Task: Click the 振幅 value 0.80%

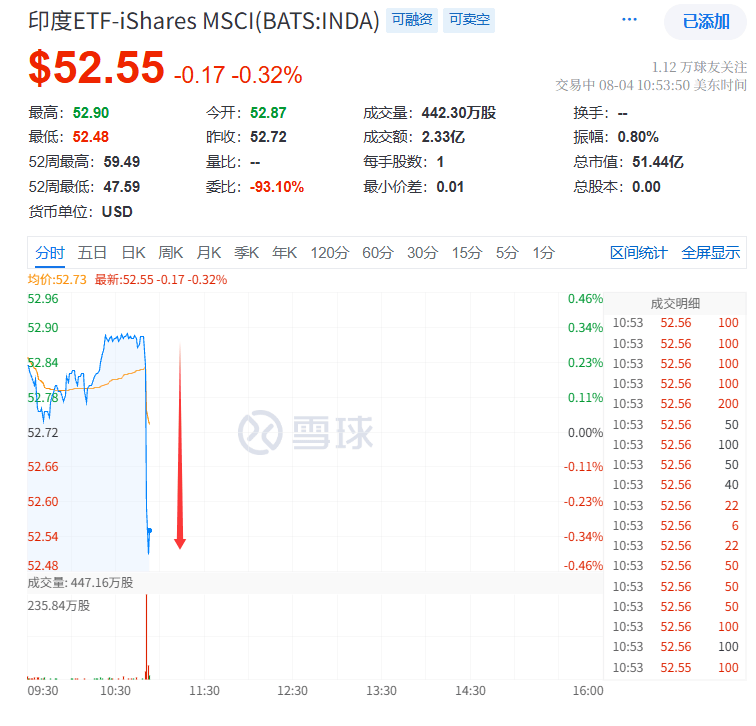Action: pos(638,137)
